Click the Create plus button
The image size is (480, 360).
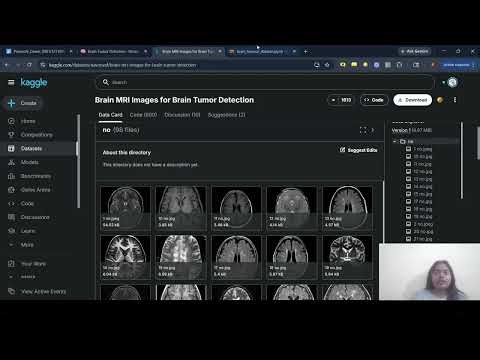click(x=22, y=103)
